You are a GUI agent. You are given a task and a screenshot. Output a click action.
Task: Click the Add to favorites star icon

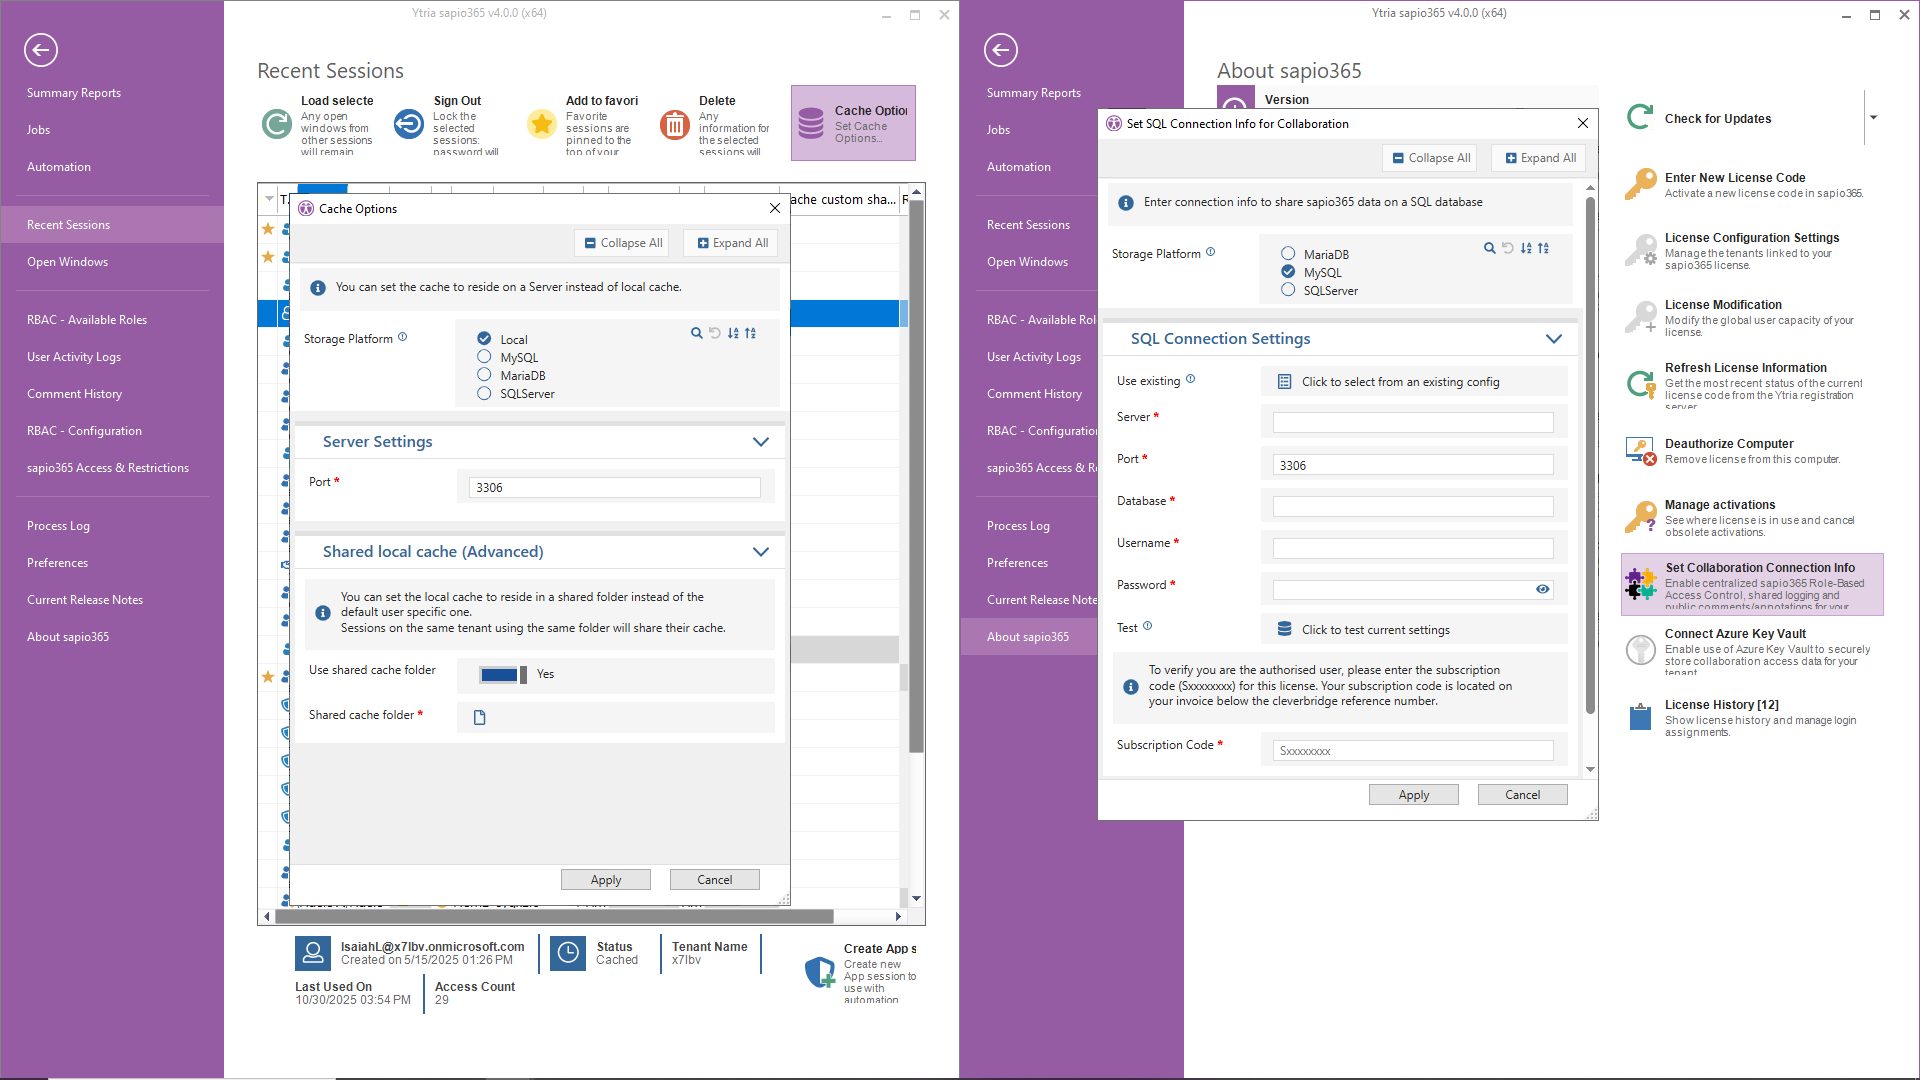coord(541,124)
